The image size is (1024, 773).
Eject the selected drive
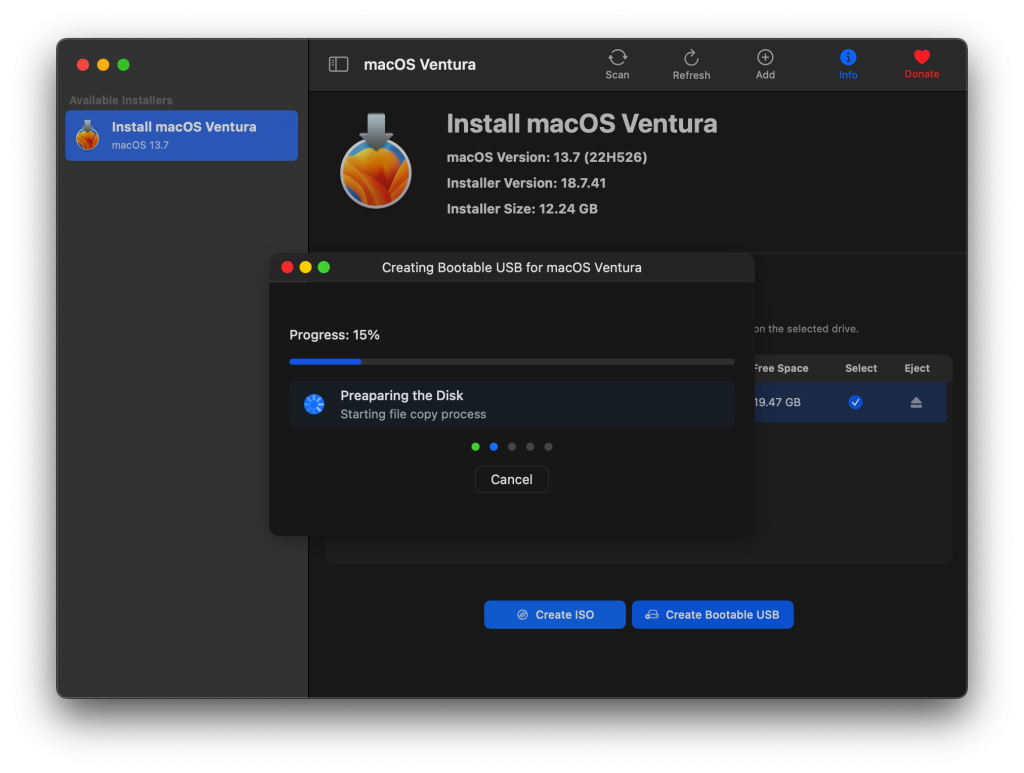916,402
